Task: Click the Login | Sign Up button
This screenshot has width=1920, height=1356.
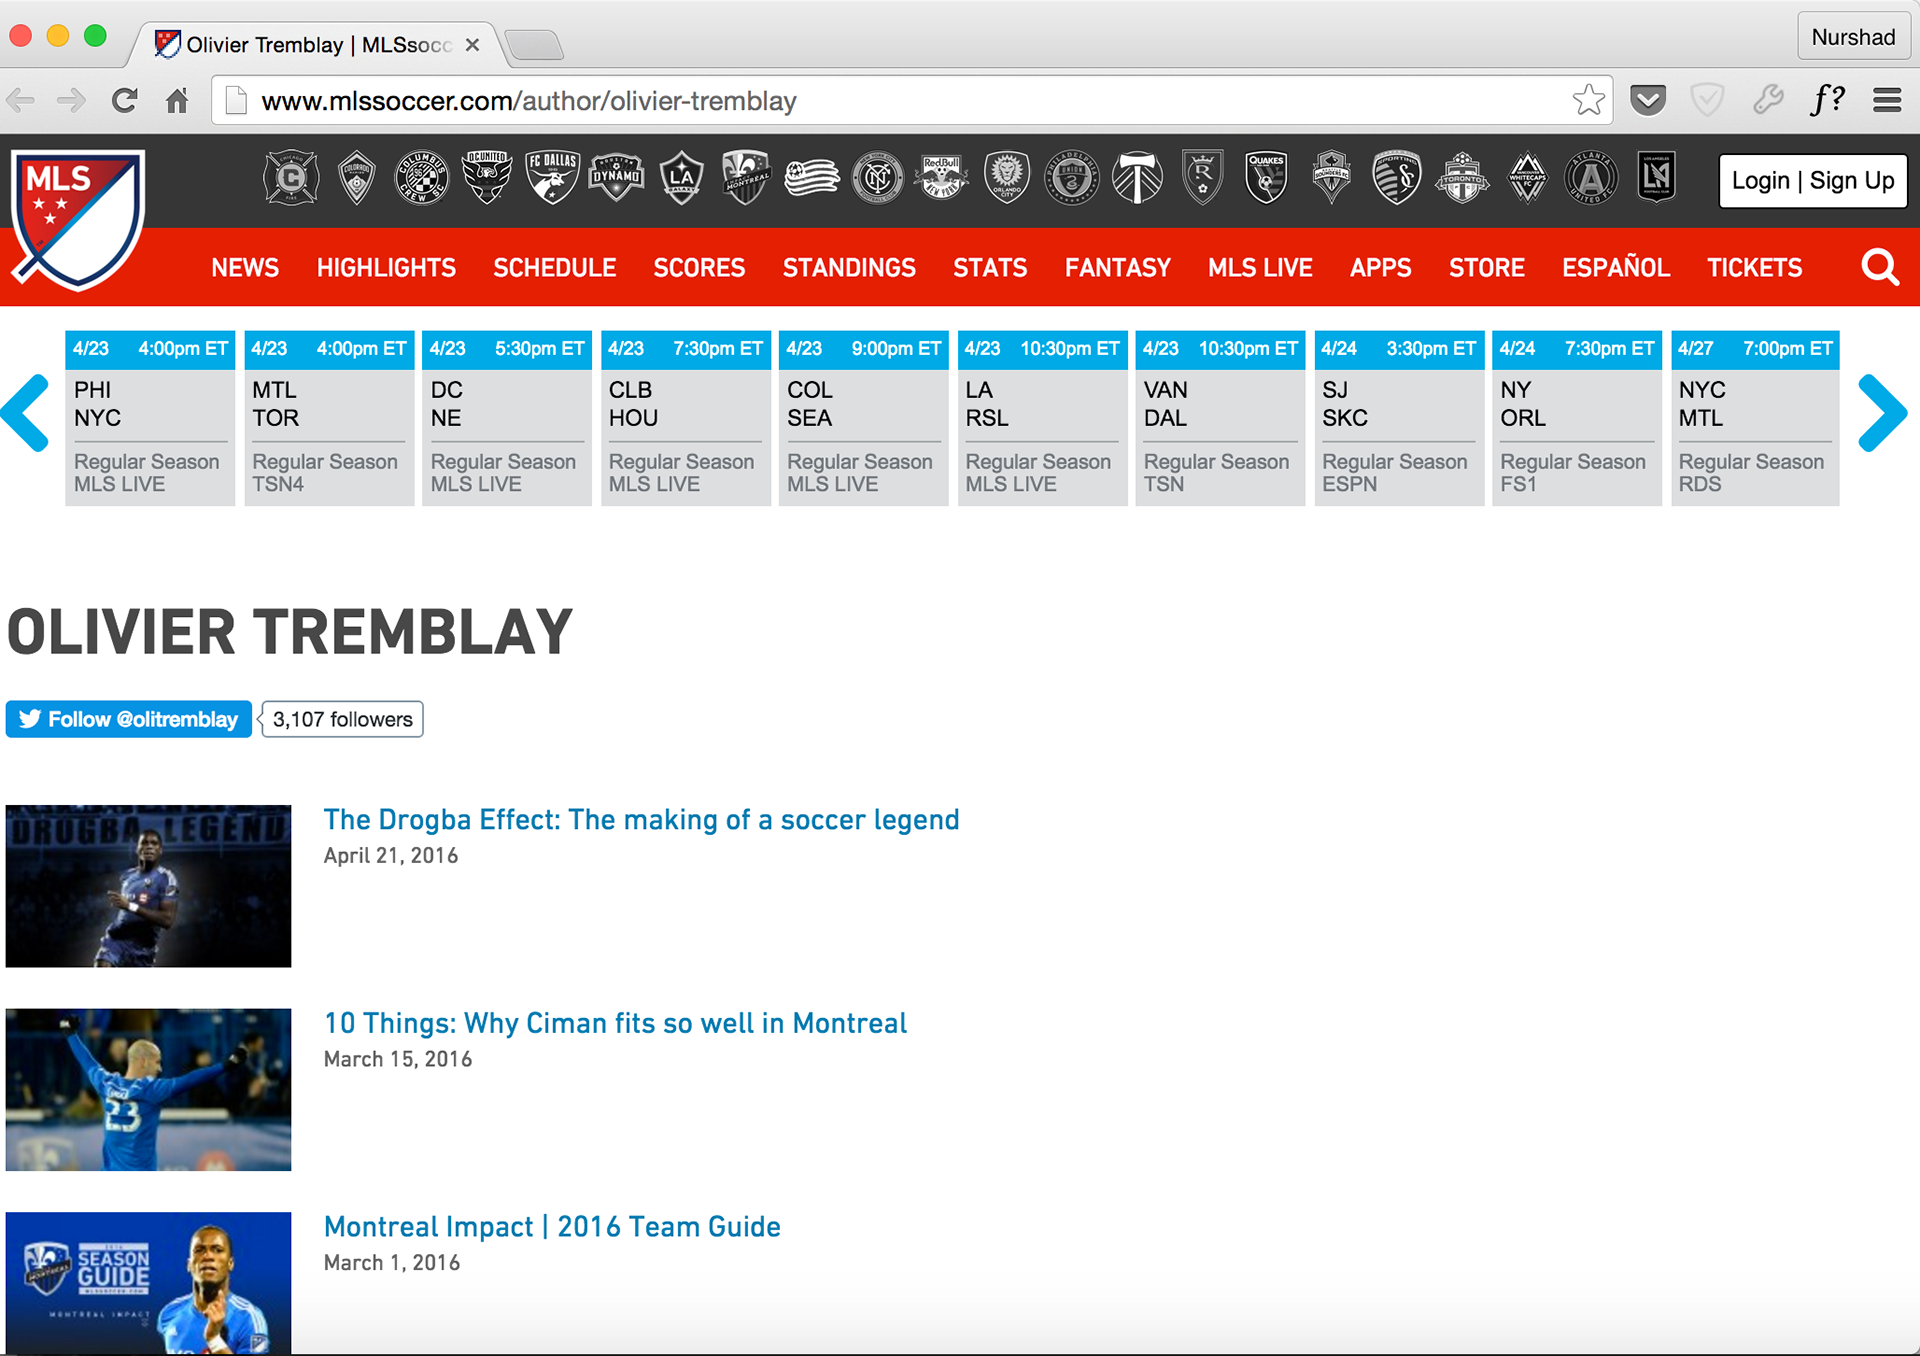Action: click(x=1812, y=181)
